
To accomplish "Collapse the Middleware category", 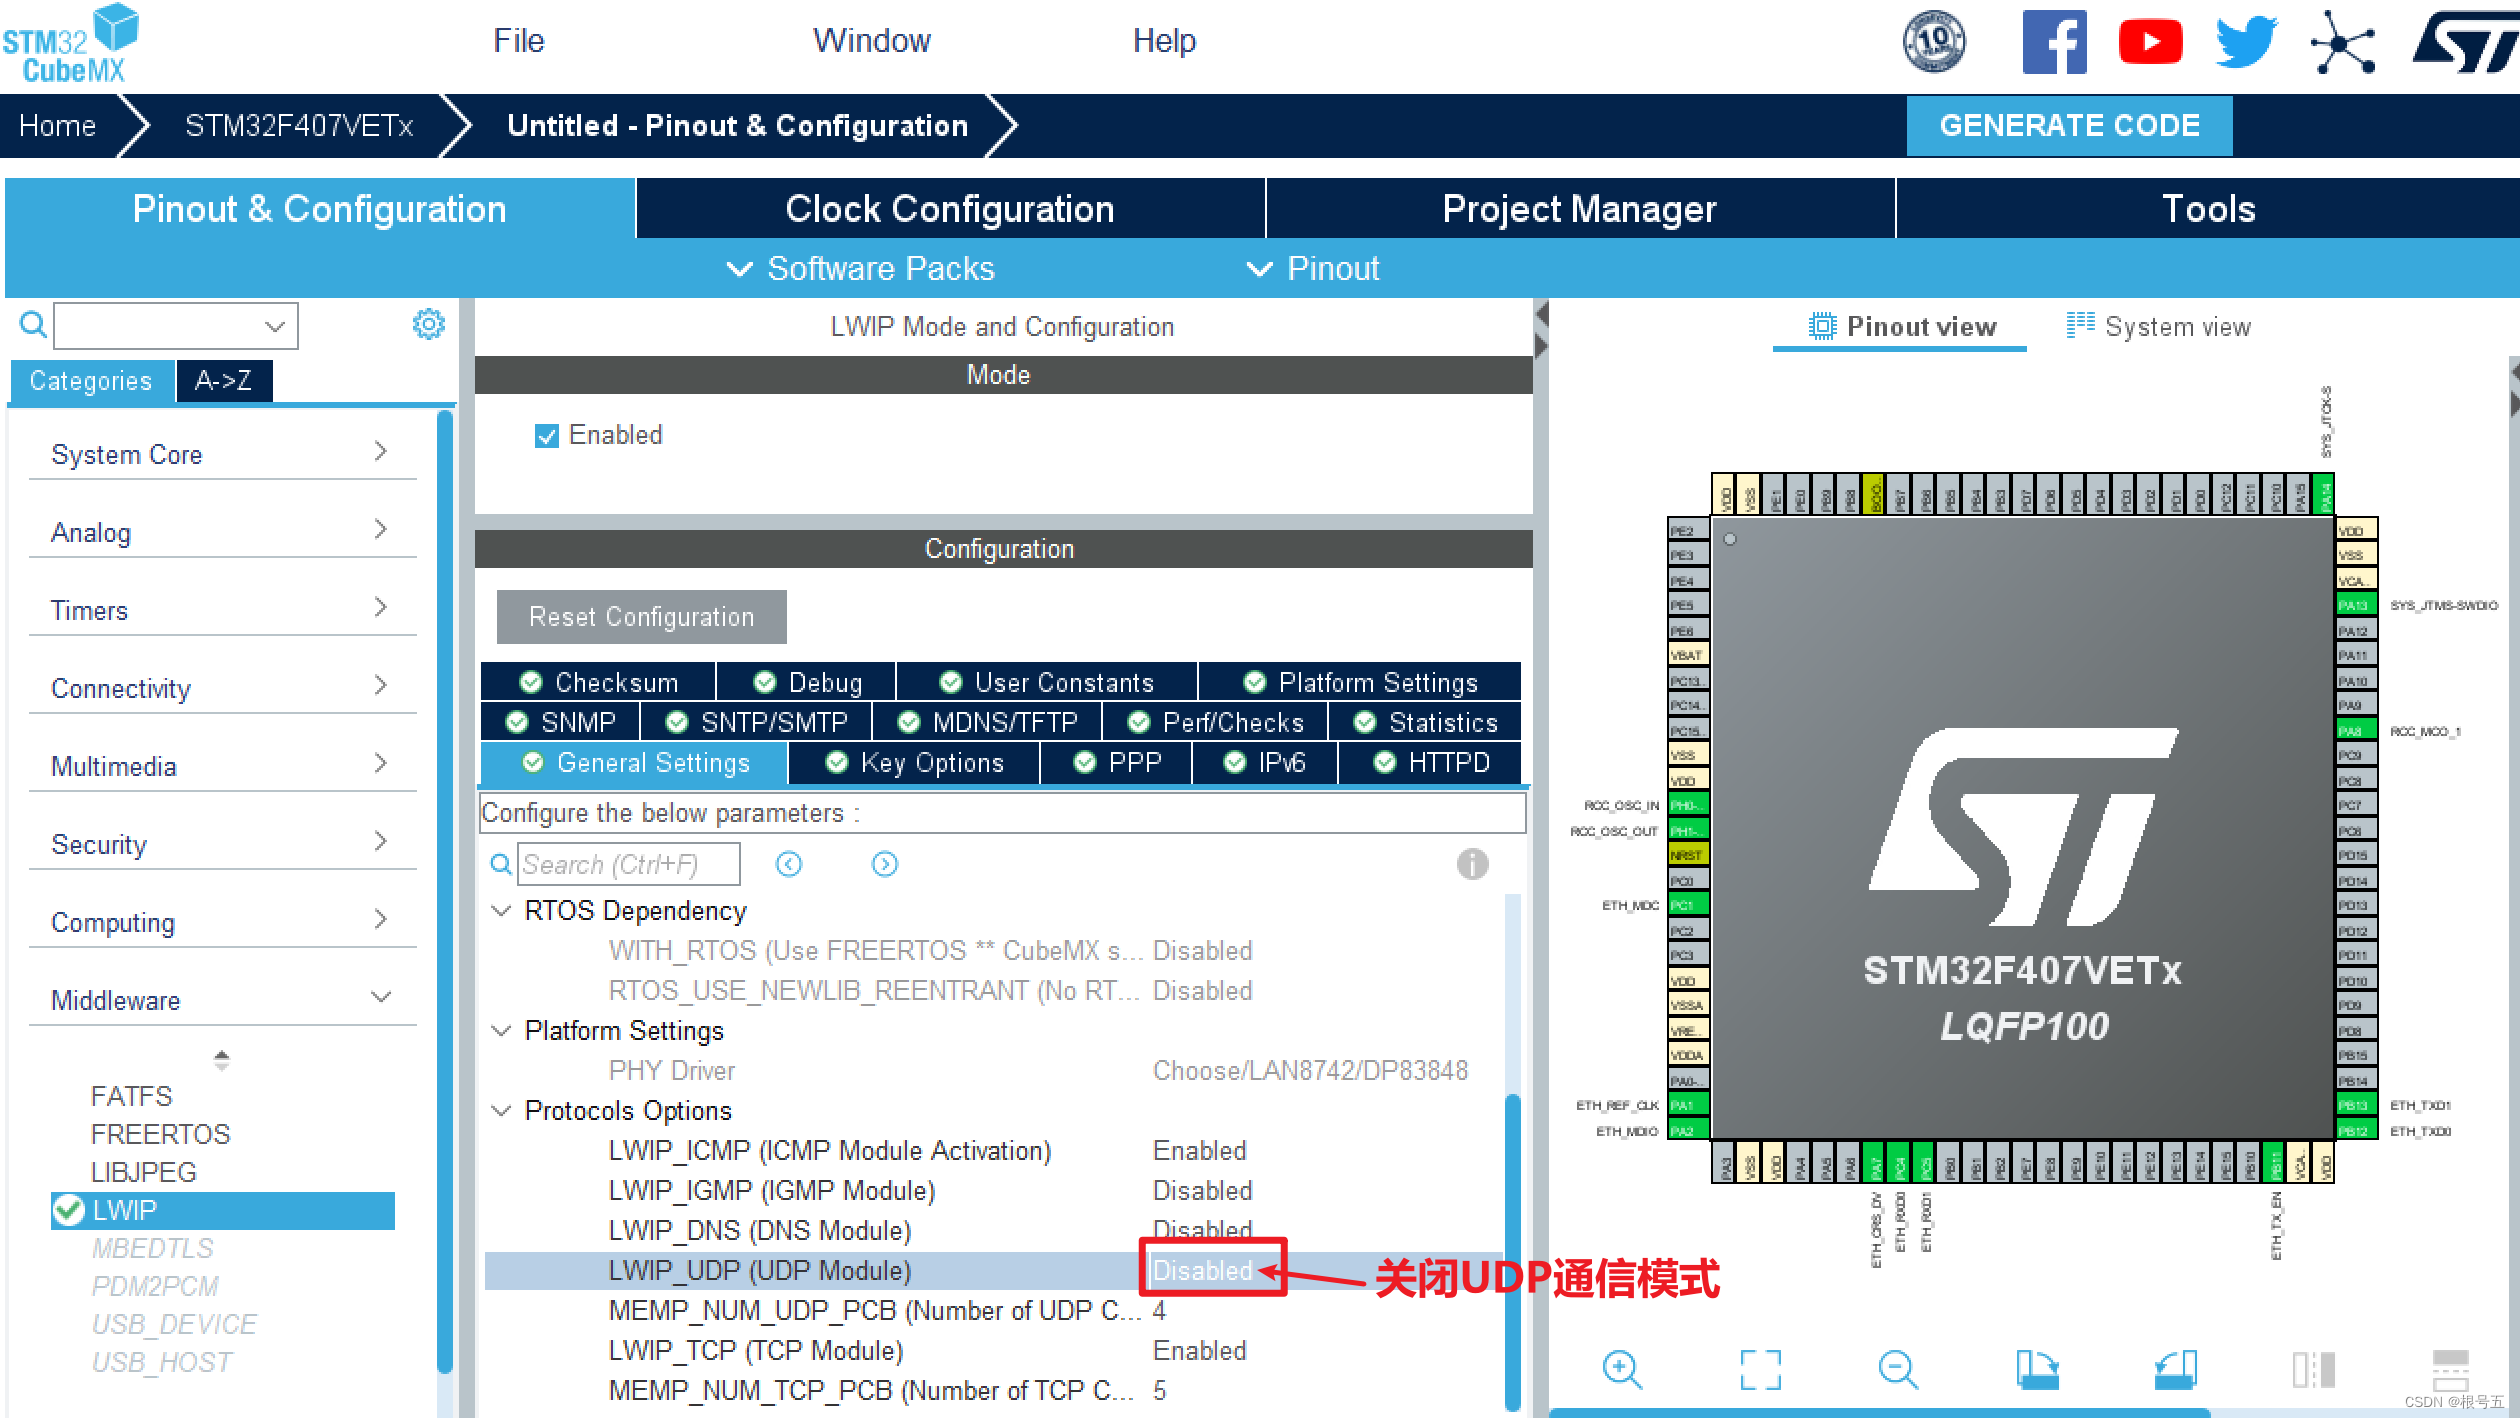I will (x=222, y=1000).
